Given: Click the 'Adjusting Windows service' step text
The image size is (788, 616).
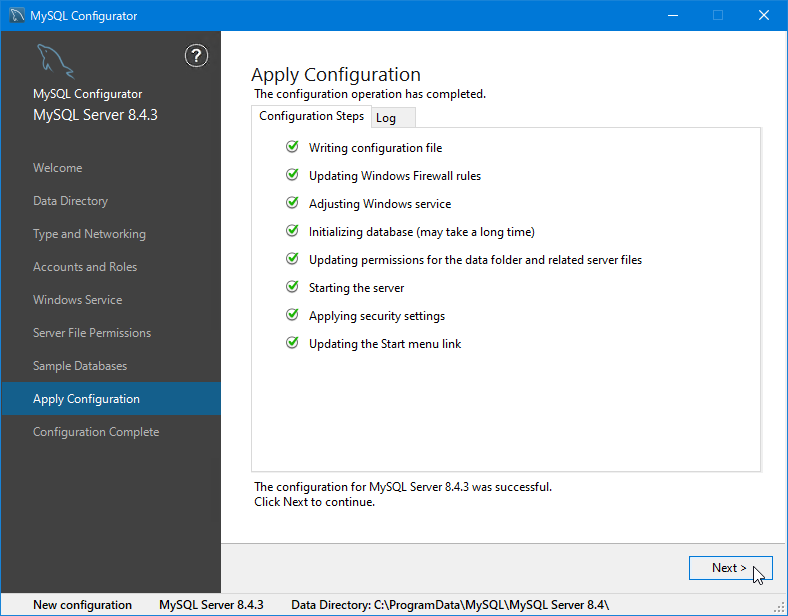Looking at the screenshot, I should coord(380,204).
